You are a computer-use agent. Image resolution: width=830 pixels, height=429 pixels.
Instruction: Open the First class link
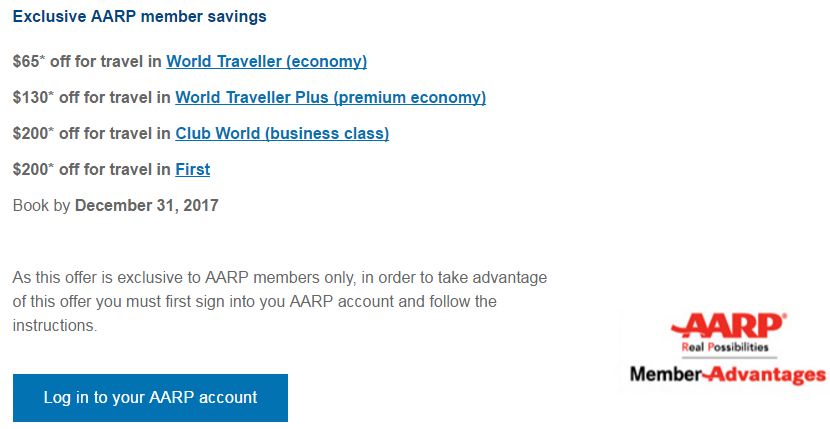coord(192,170)
